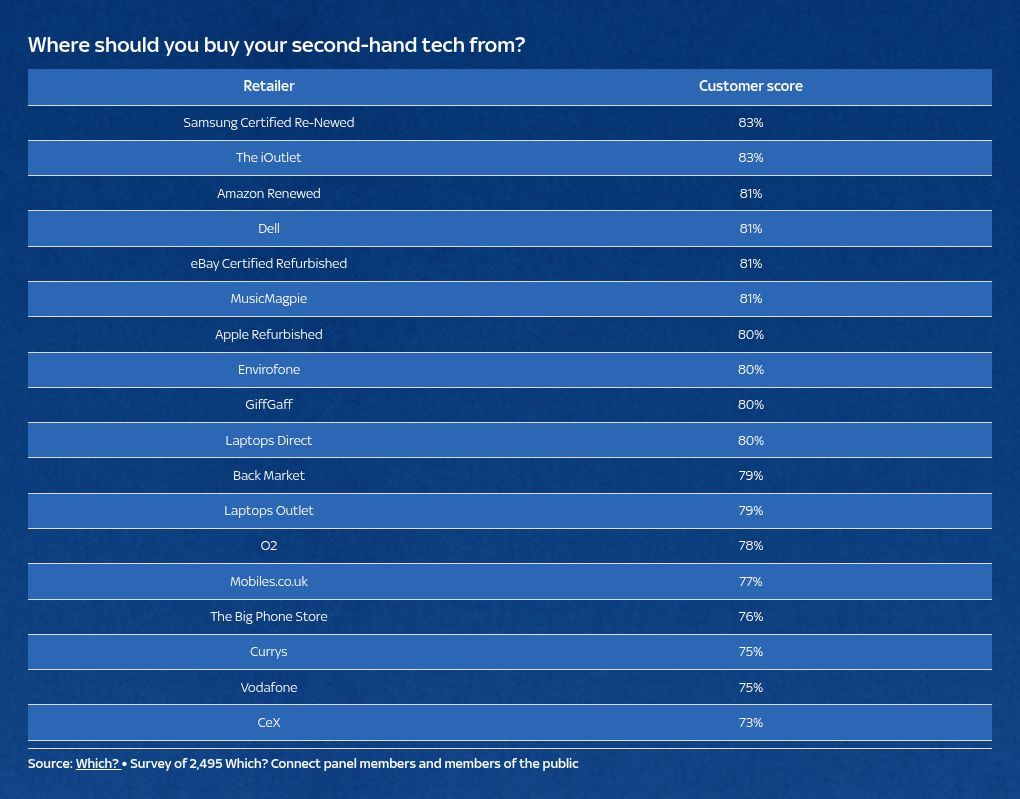Select the Envirofone retailer name
This screenshot has width=1020, height=799.
(x=269, y=369)
